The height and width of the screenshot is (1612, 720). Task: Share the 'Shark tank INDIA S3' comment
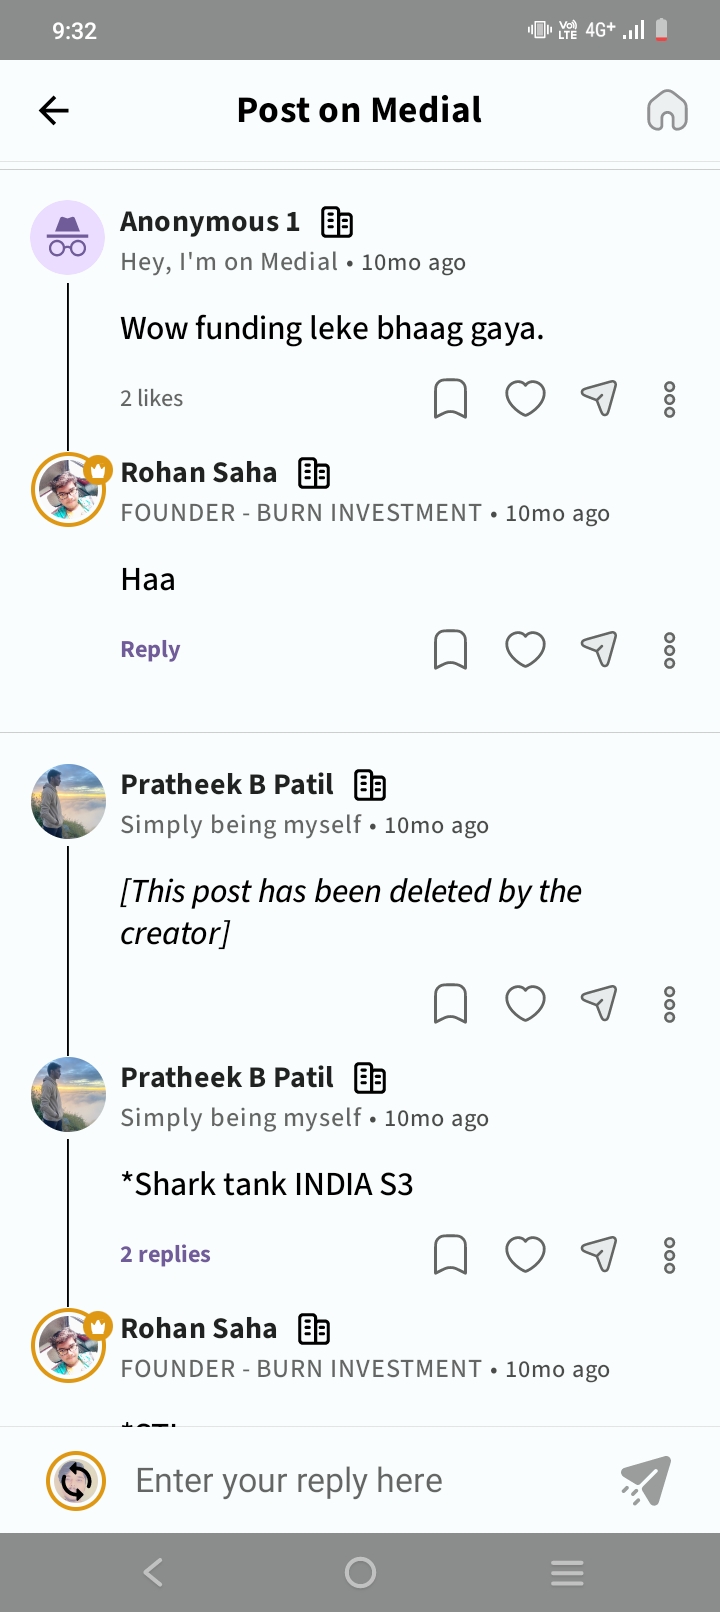(x=599, y=1254)
